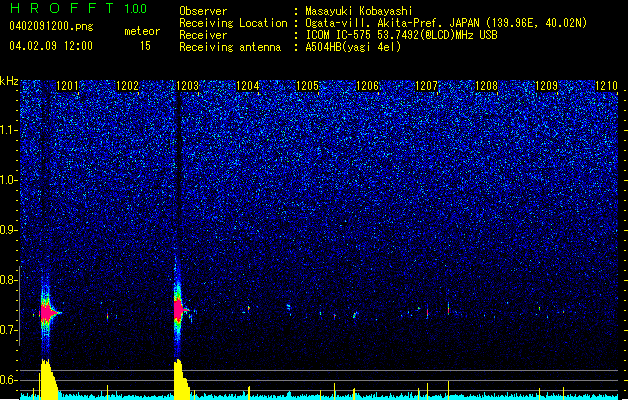
Task: Click the HROFFT program title text
Action: pos(62,8)
